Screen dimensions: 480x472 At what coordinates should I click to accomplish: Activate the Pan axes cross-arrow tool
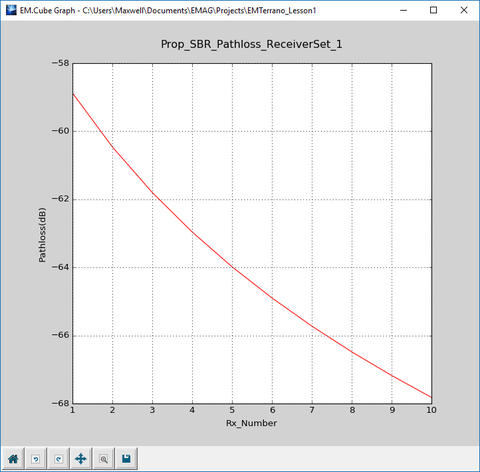pos(81,459)
